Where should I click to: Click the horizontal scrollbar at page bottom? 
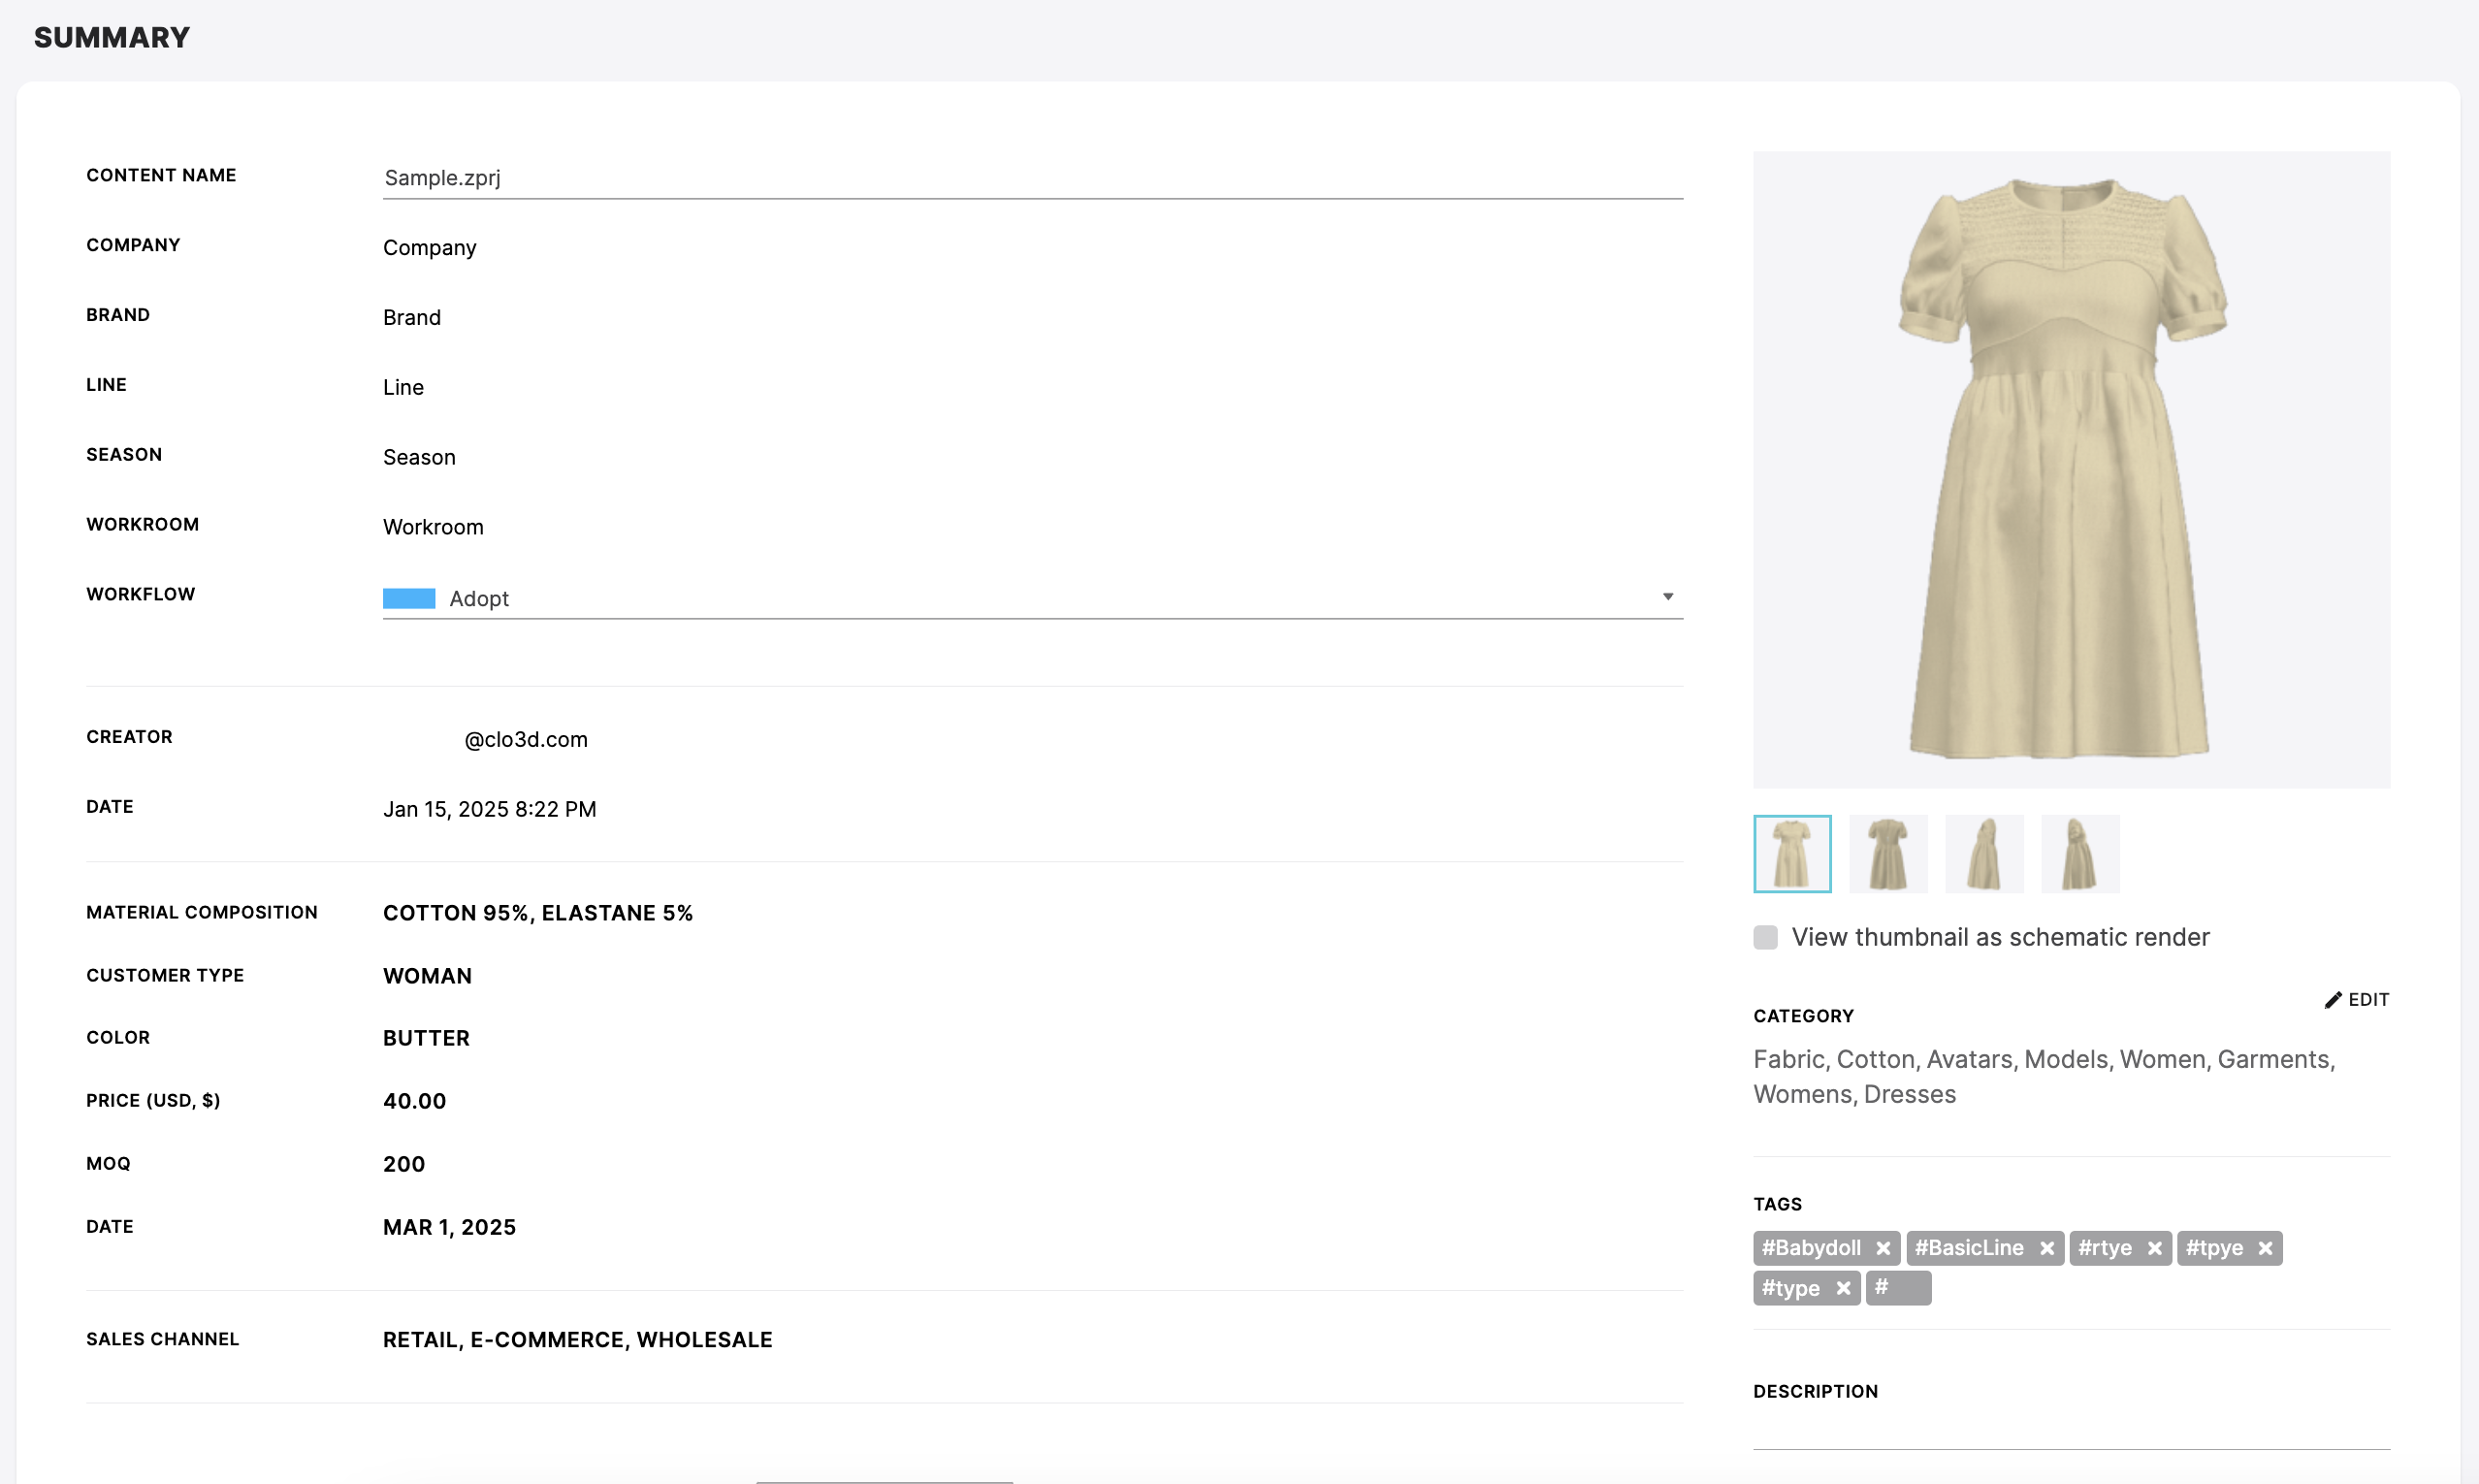[884, 1479]
